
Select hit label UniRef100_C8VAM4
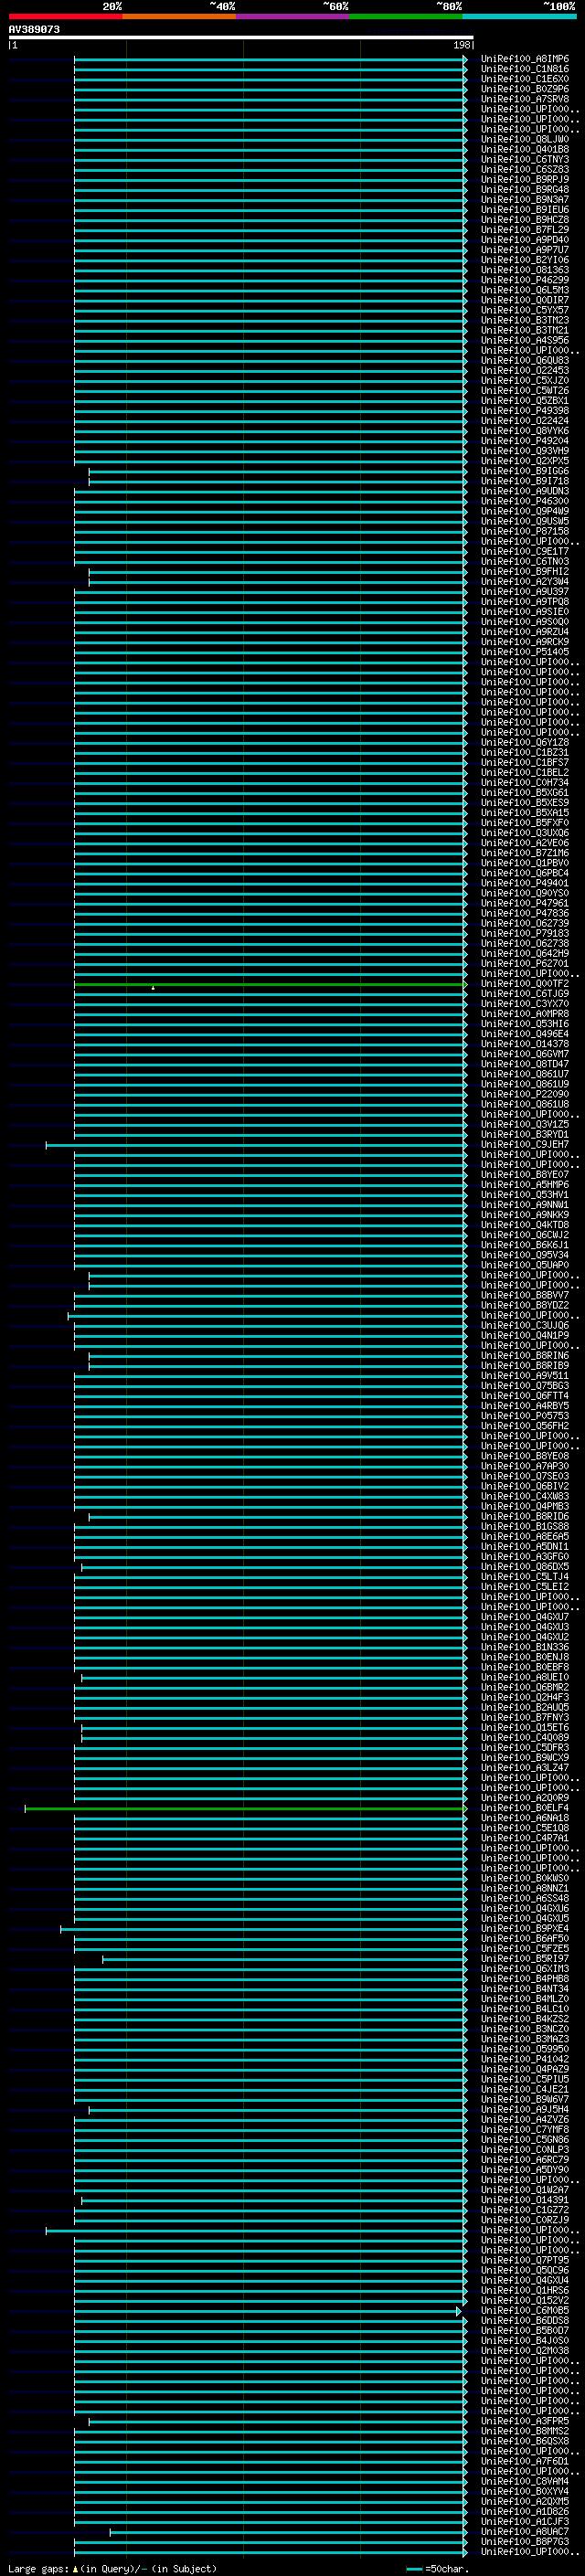(525, 2482)
